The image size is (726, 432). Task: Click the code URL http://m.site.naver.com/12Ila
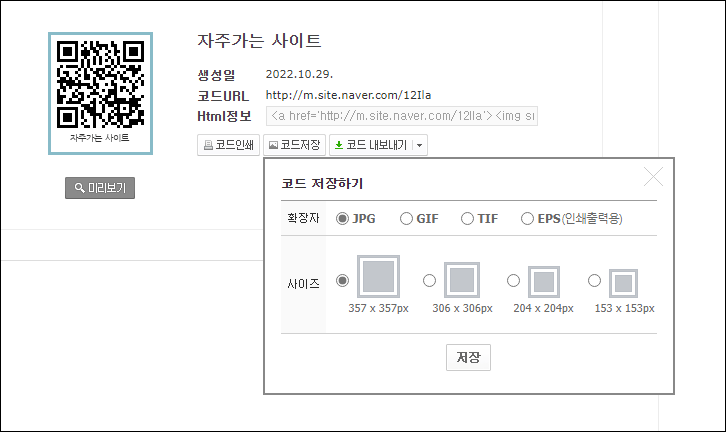coord(348,95)
